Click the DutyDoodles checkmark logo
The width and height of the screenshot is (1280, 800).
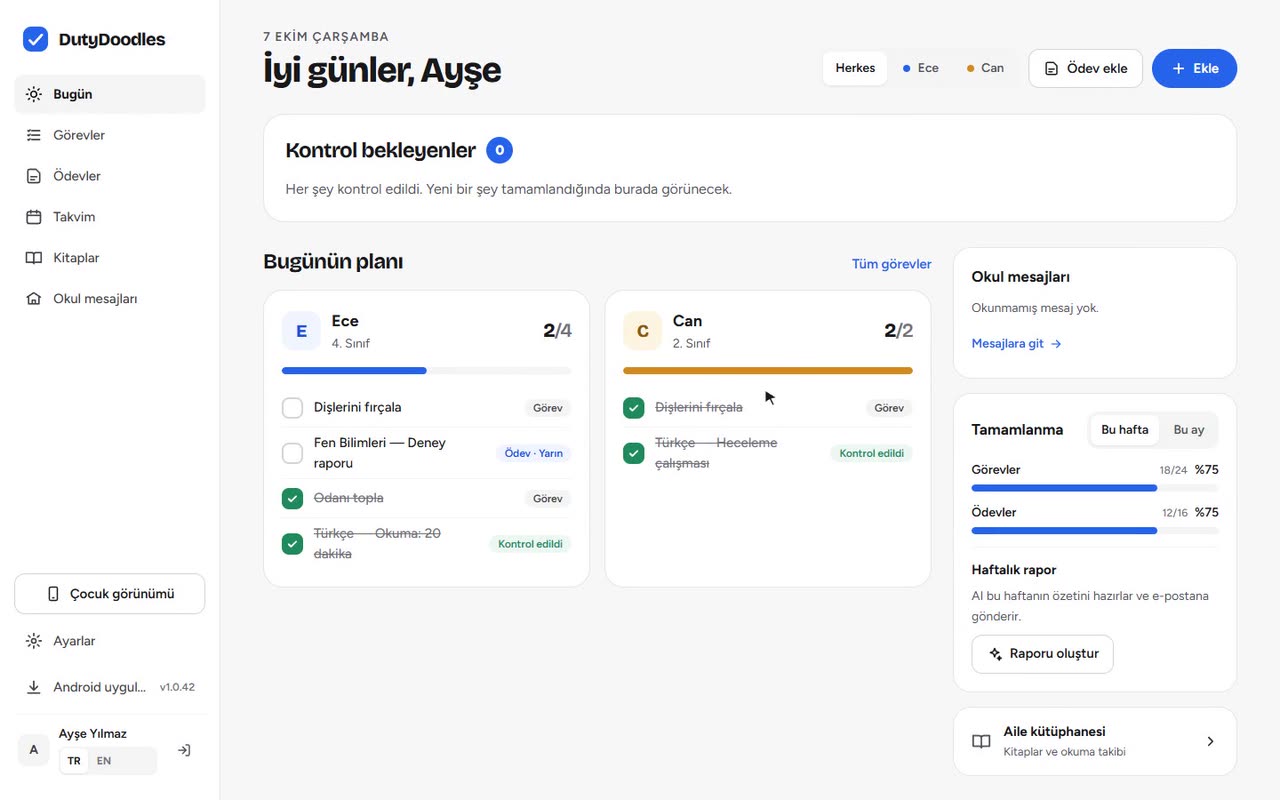point(35,39)
